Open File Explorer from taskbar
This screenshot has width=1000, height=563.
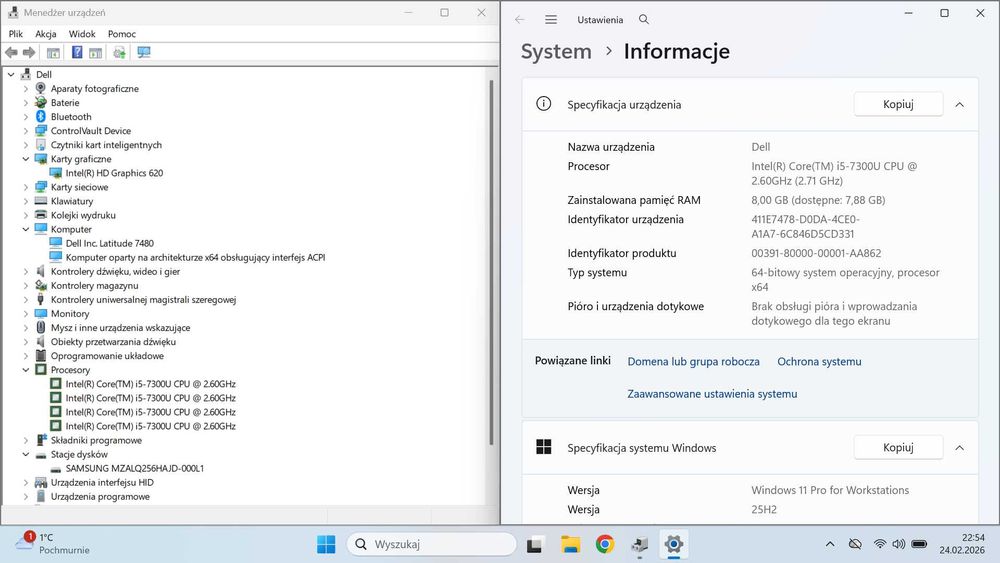(570, 544)
